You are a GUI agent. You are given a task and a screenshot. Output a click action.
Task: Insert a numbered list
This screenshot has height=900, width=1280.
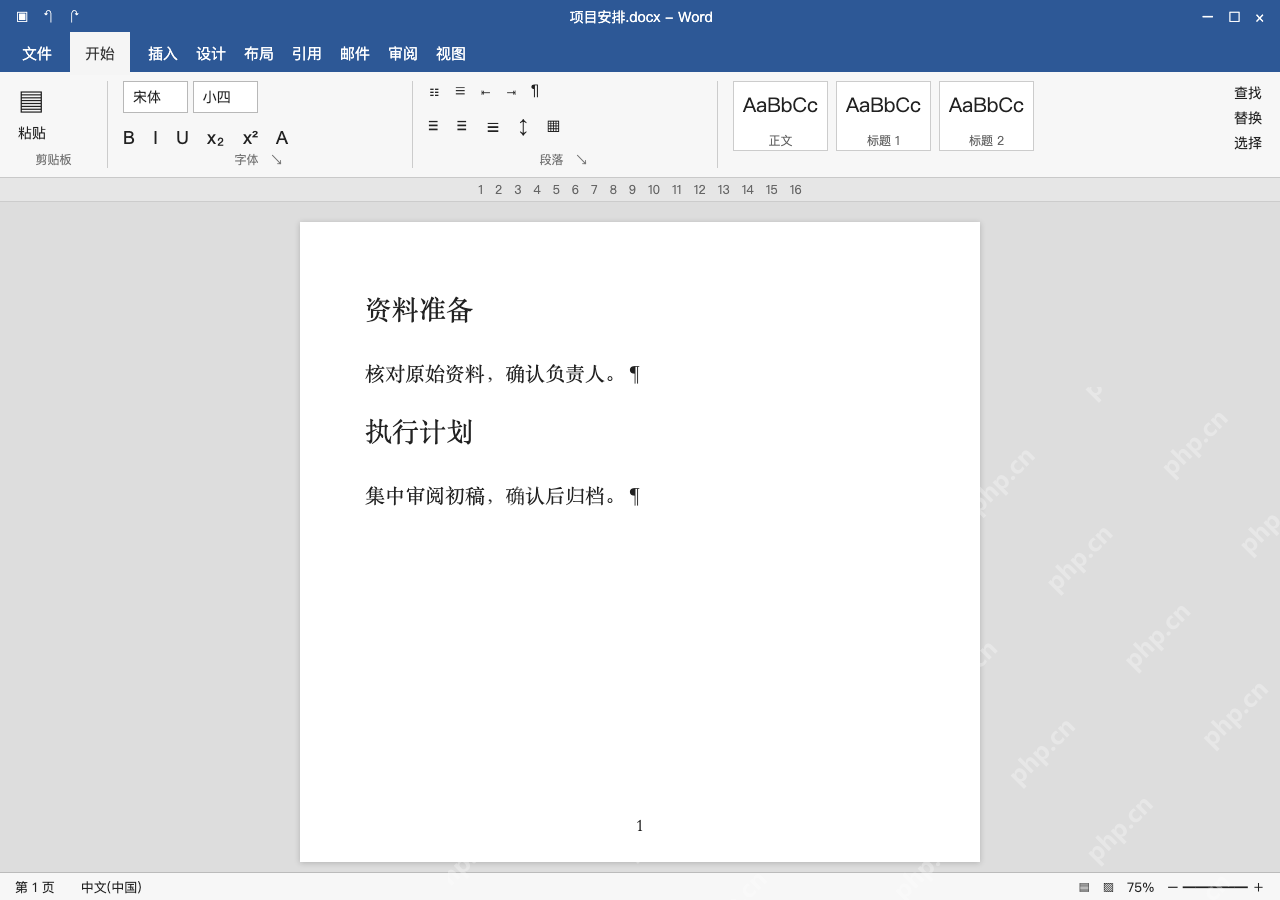click(460, 91)
